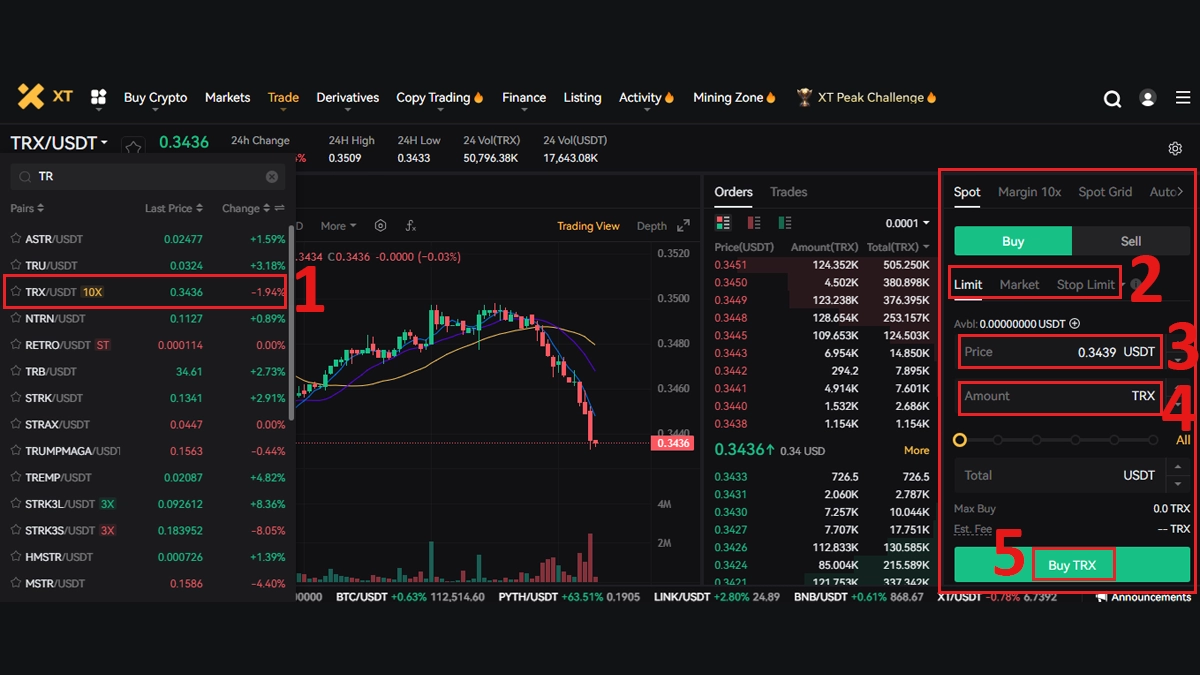Open the trading layout settings gear
Screen dimensions: 1200x675
point(1175,148)
